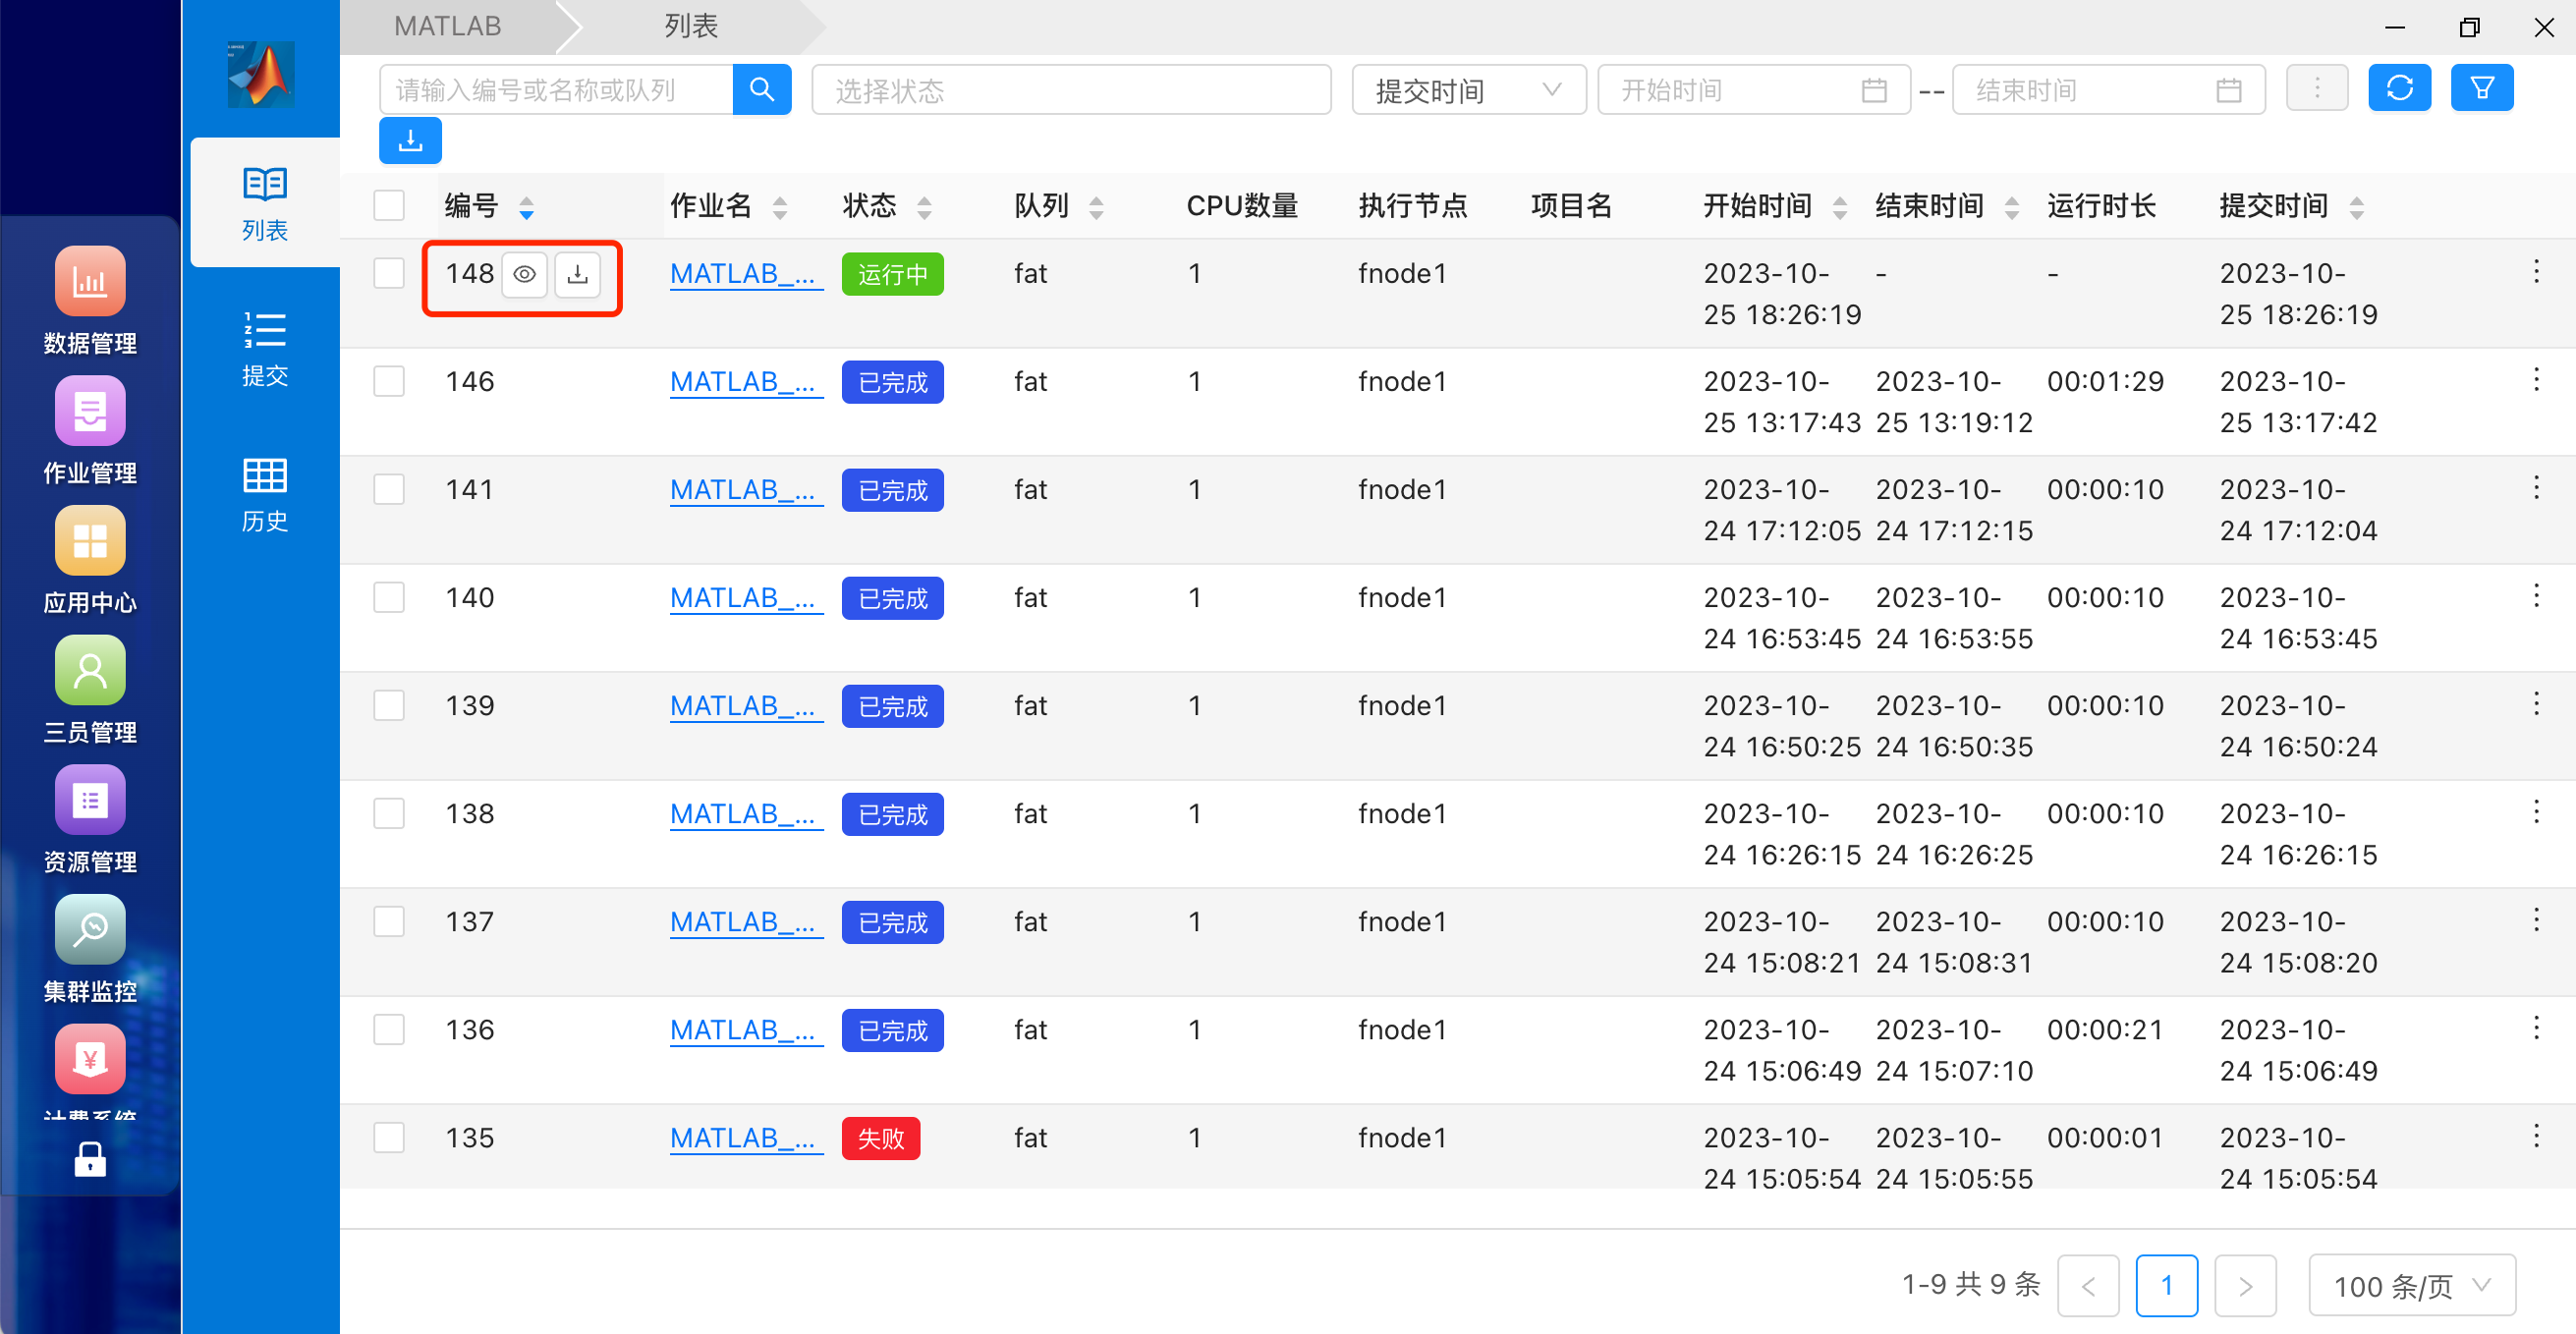
Task: View details of job 148 via eye icon
Action: coord(524,274)
